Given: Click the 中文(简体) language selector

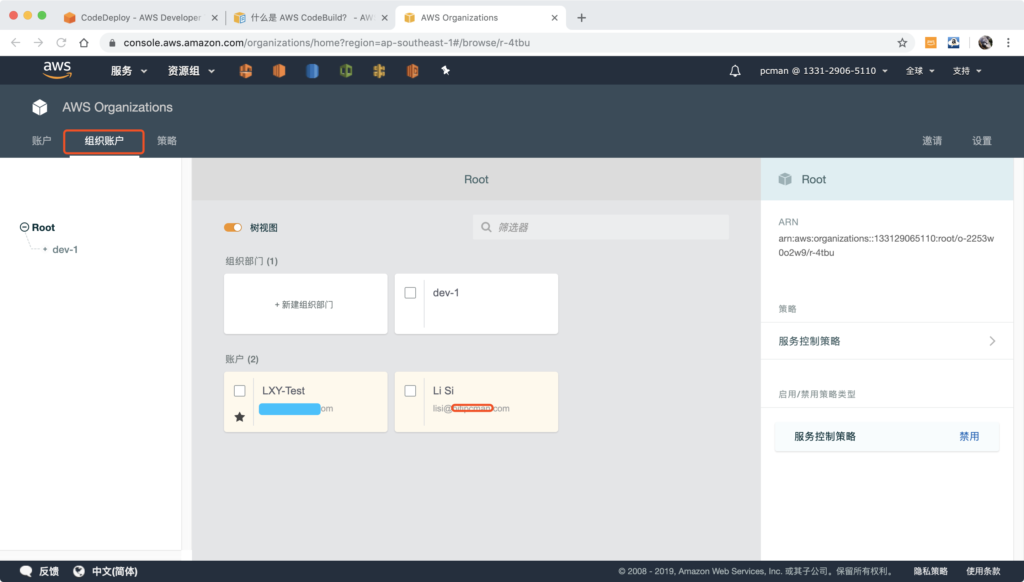Looking at the screenshot, I should click(114, 571).
